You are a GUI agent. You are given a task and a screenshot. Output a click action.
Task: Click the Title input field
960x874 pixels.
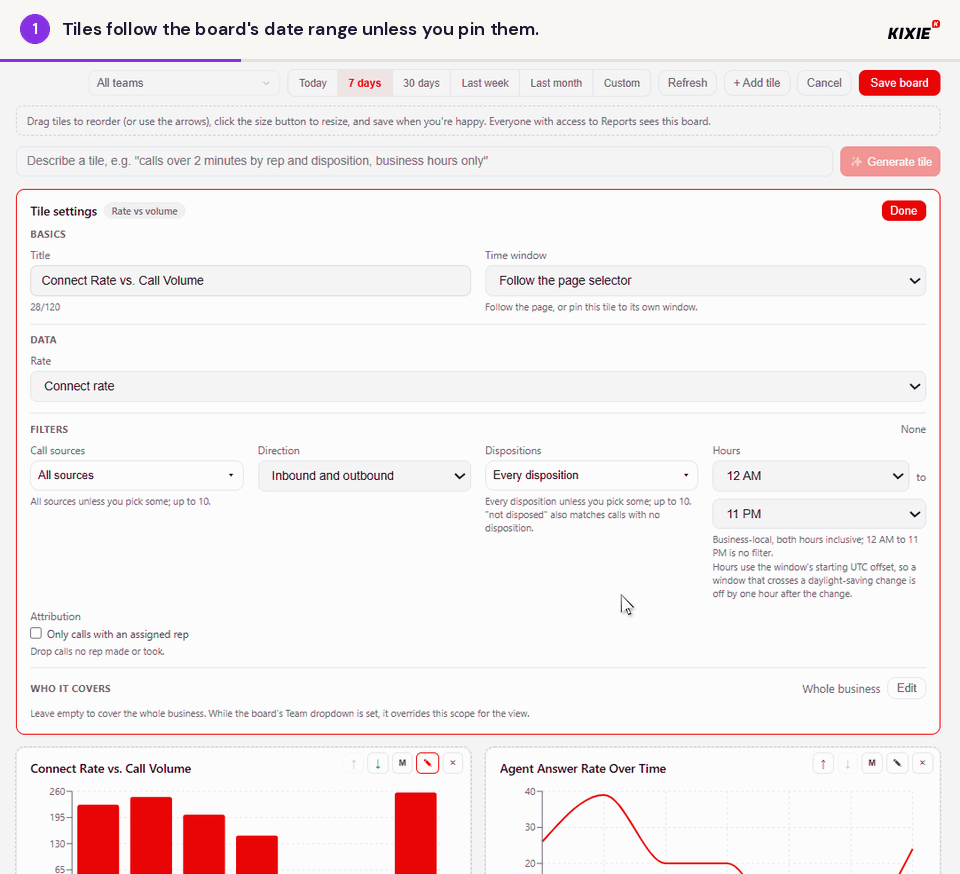[x=250, y=281]
